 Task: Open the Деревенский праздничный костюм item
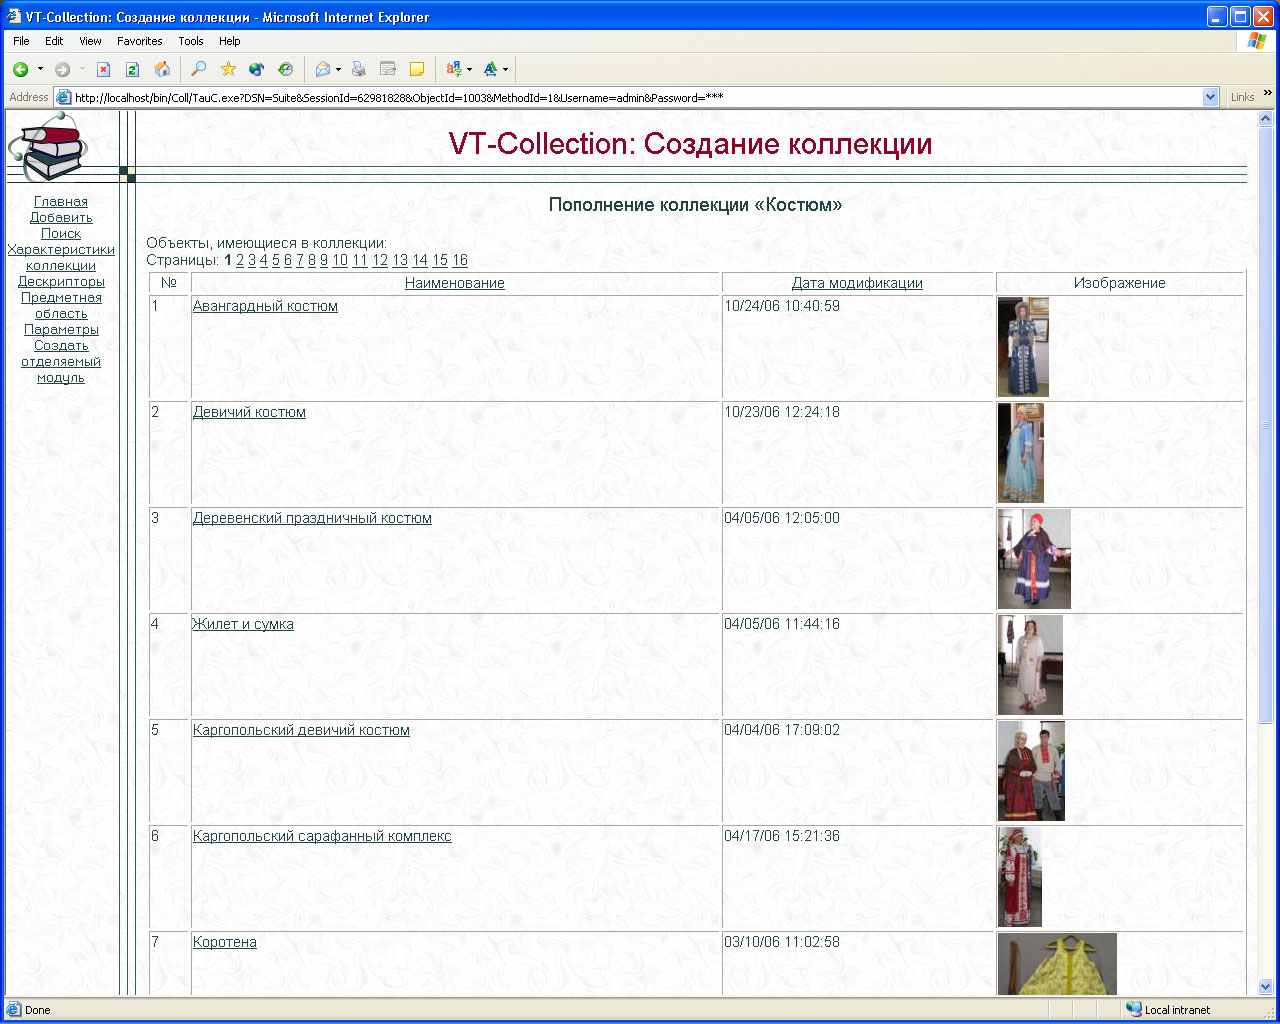pos(312,518)
